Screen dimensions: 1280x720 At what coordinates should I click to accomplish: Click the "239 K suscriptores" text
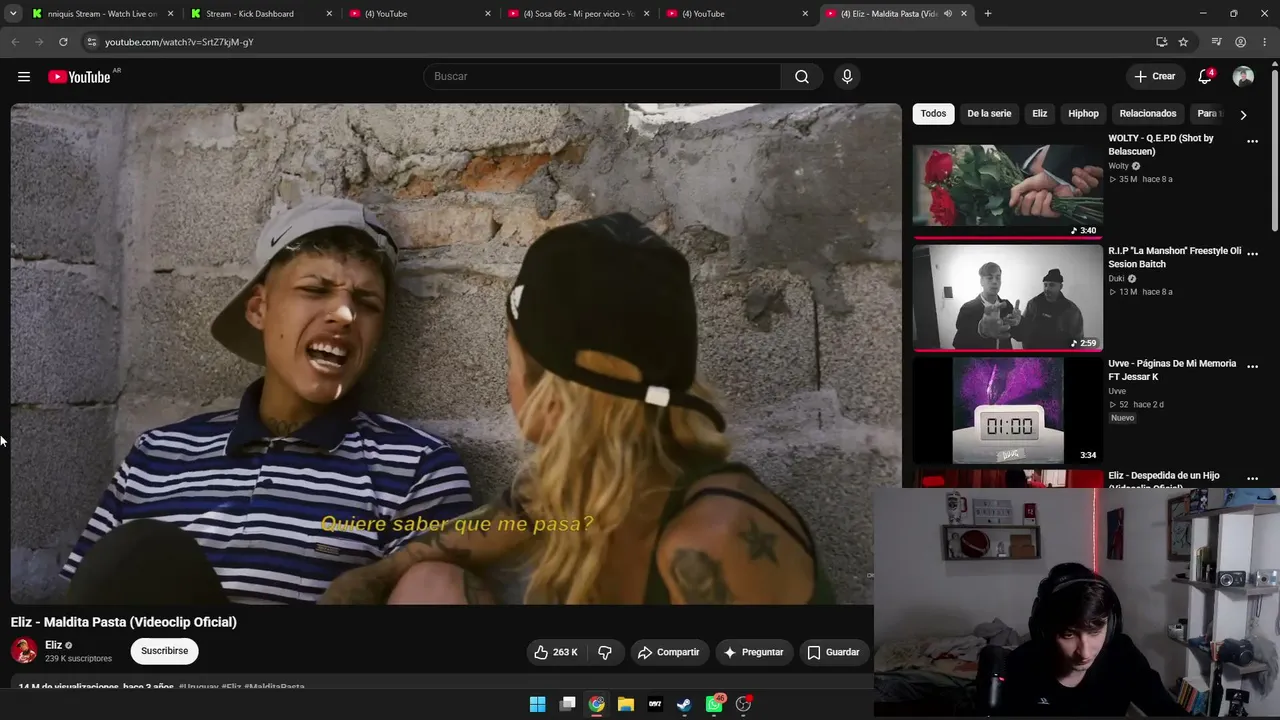[x=78, y=659]
